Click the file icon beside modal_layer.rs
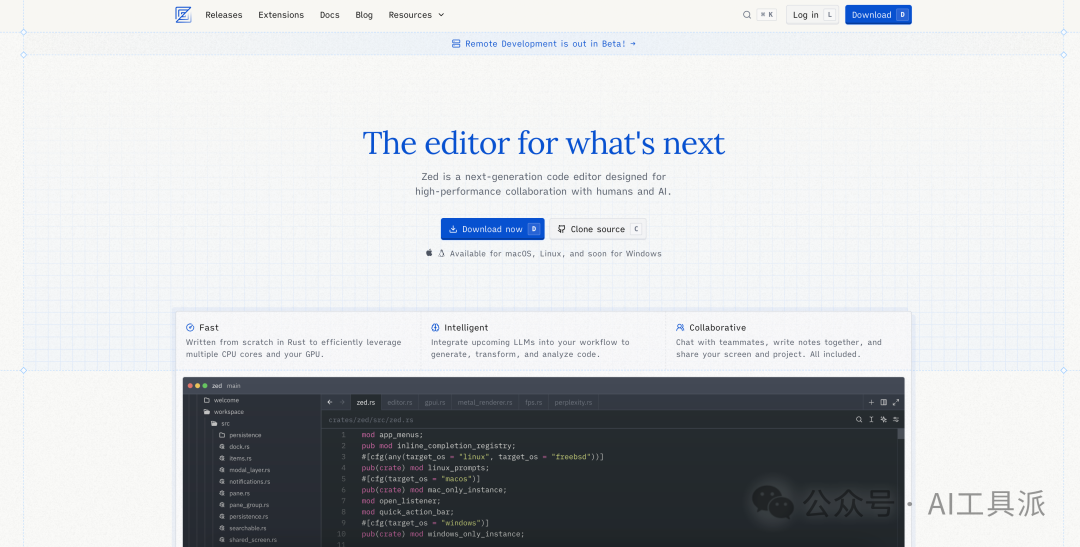Screen dimensions: 1080x547 [x=222, y=470]
